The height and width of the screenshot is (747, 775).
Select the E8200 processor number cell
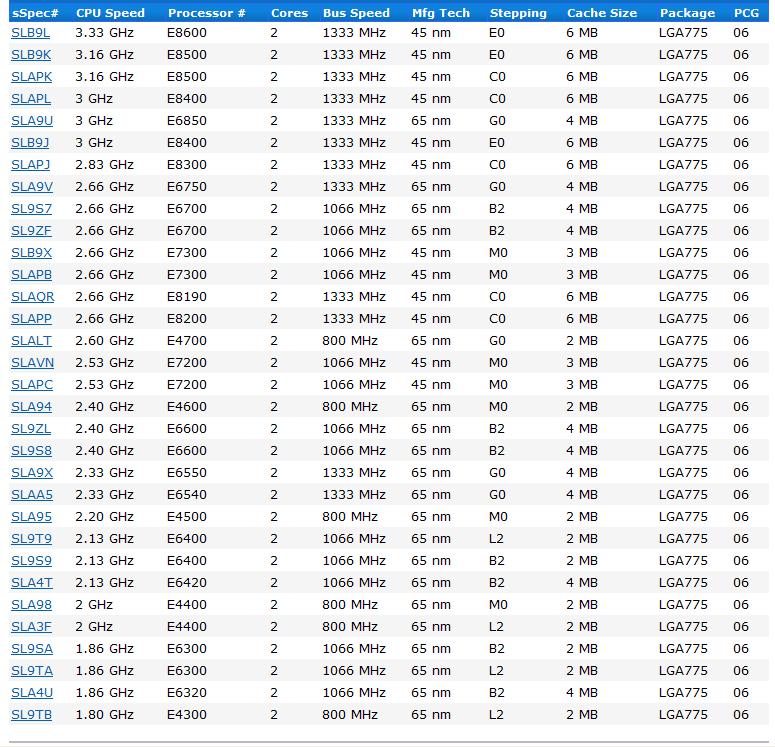coord(187,319)
